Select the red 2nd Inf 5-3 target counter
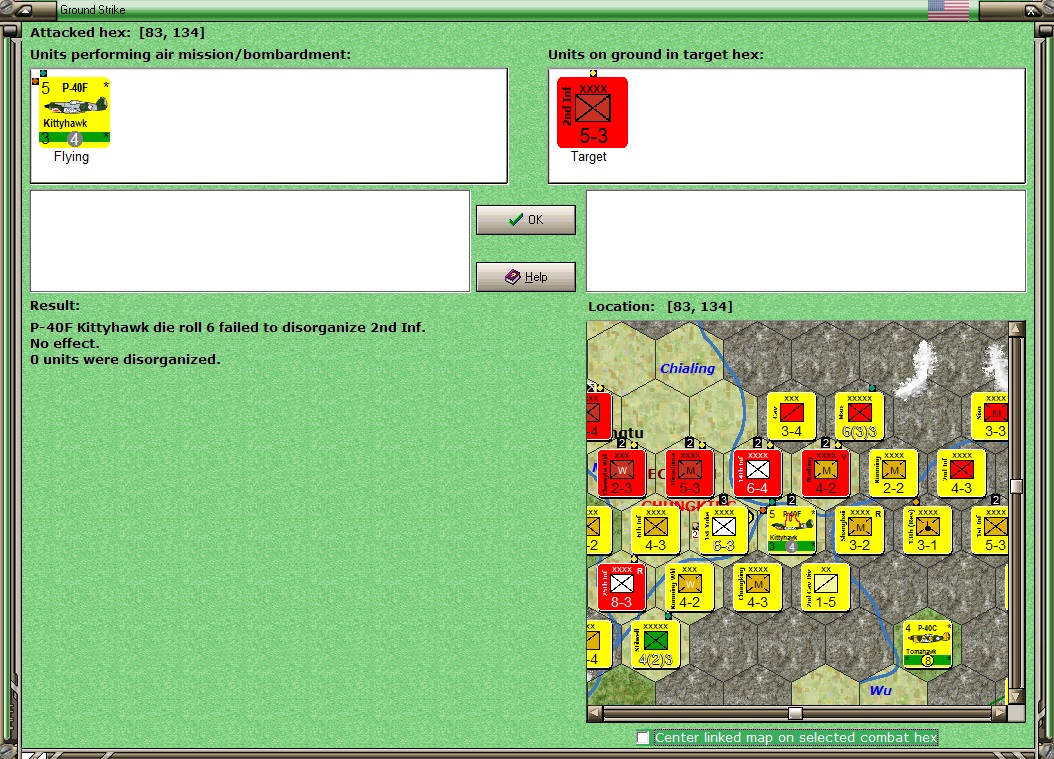The height and width of the screenshot is (759, 1054). 592,112
